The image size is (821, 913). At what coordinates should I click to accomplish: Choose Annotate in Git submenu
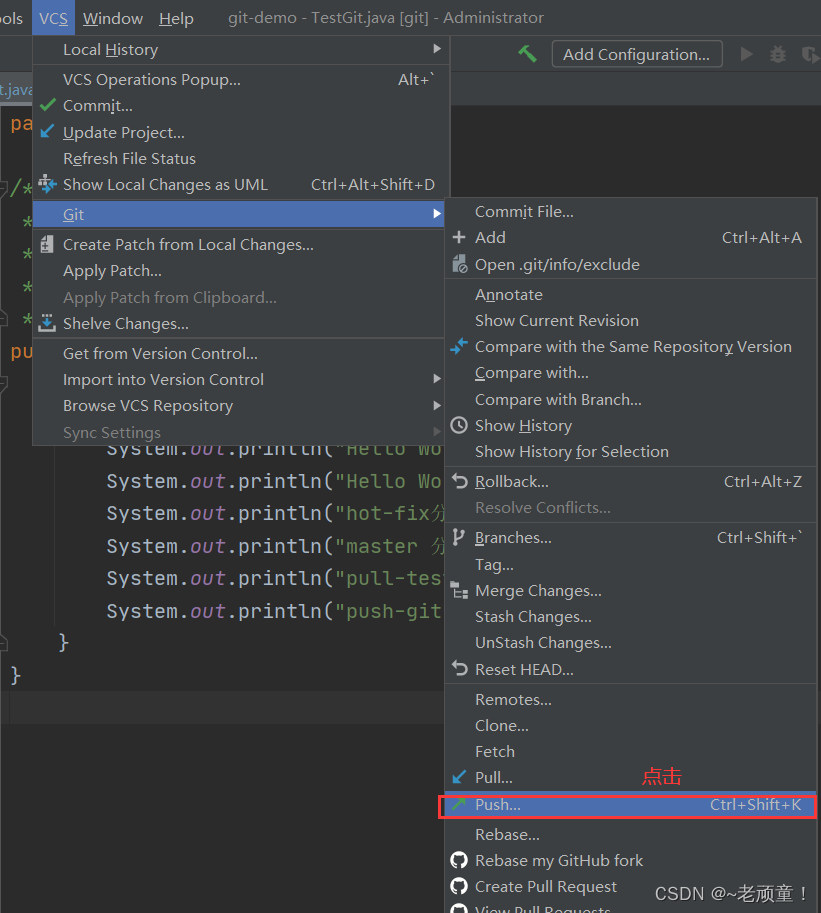[x=631, y=295]
